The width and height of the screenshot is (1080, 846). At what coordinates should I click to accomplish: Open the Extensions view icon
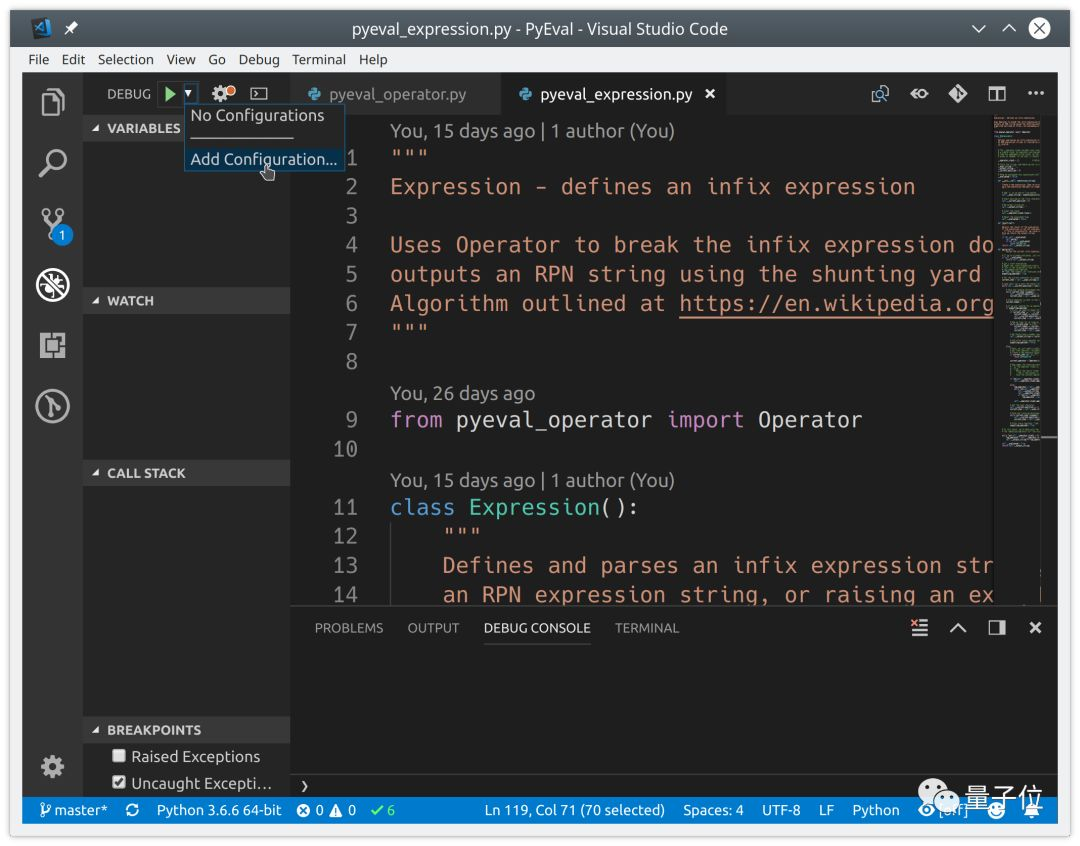tap(52, 345)
